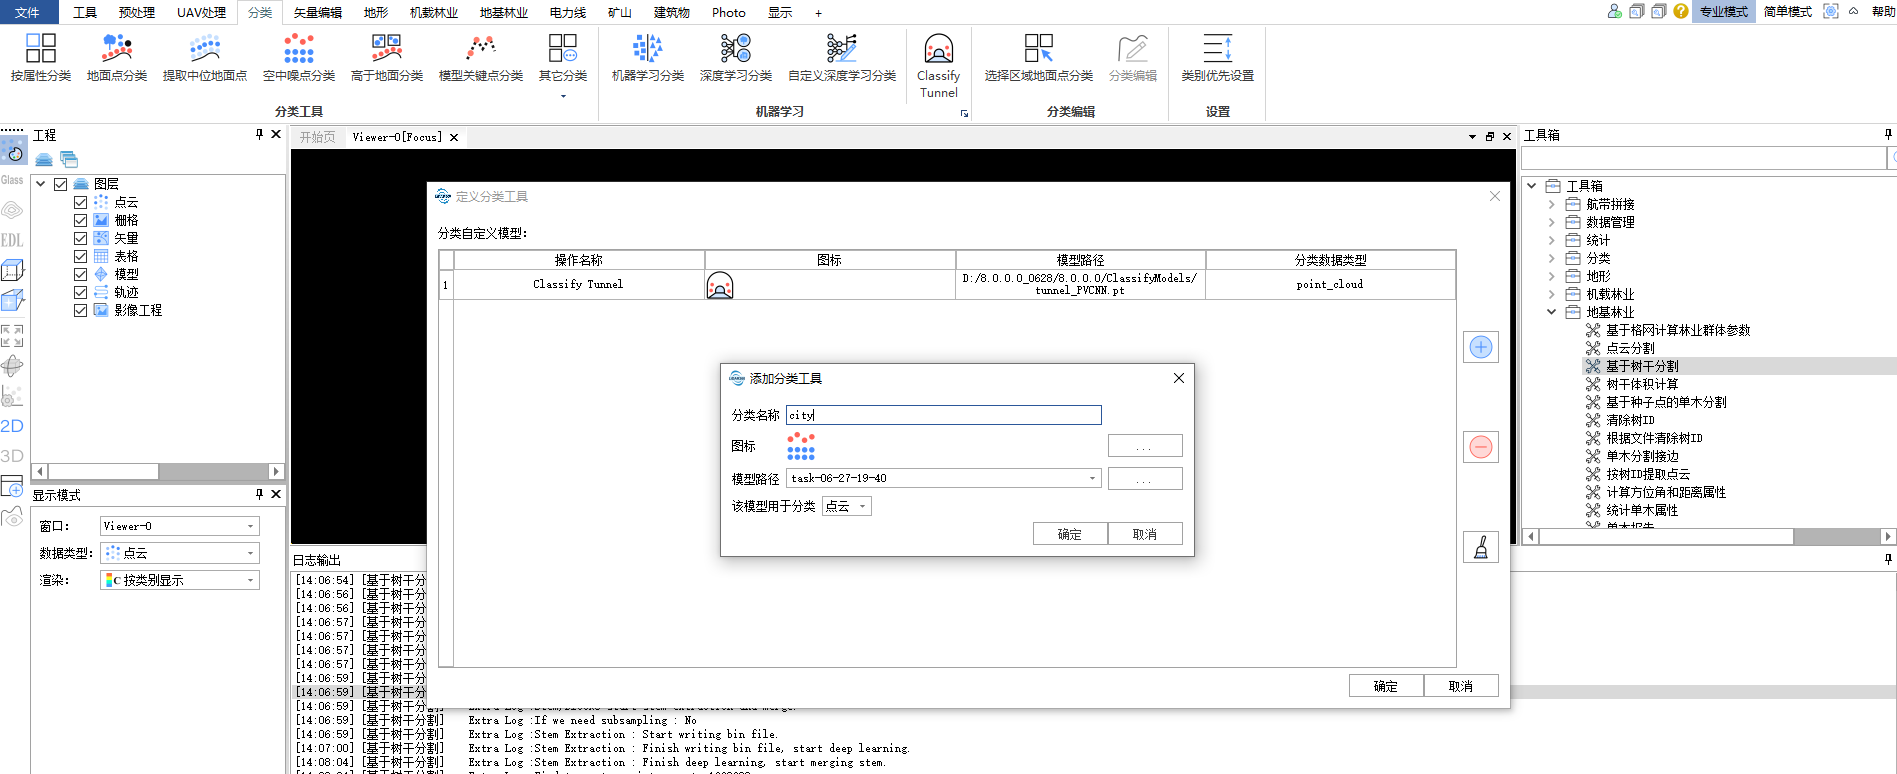
Task: Switch to 矢量编辑 ribbon tab
Action: pyautogui.click(x=318, y=12)
